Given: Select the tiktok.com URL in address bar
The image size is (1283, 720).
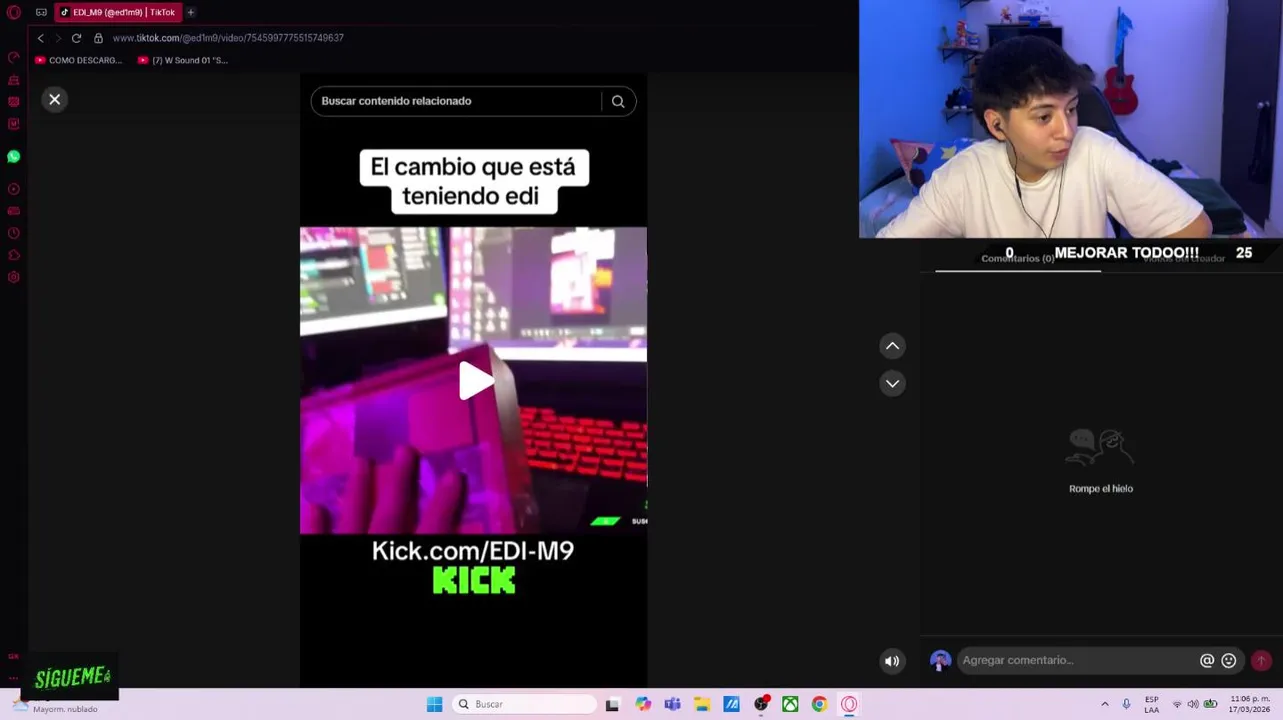Looking at the screenshot, I should [x=228, y=38].
